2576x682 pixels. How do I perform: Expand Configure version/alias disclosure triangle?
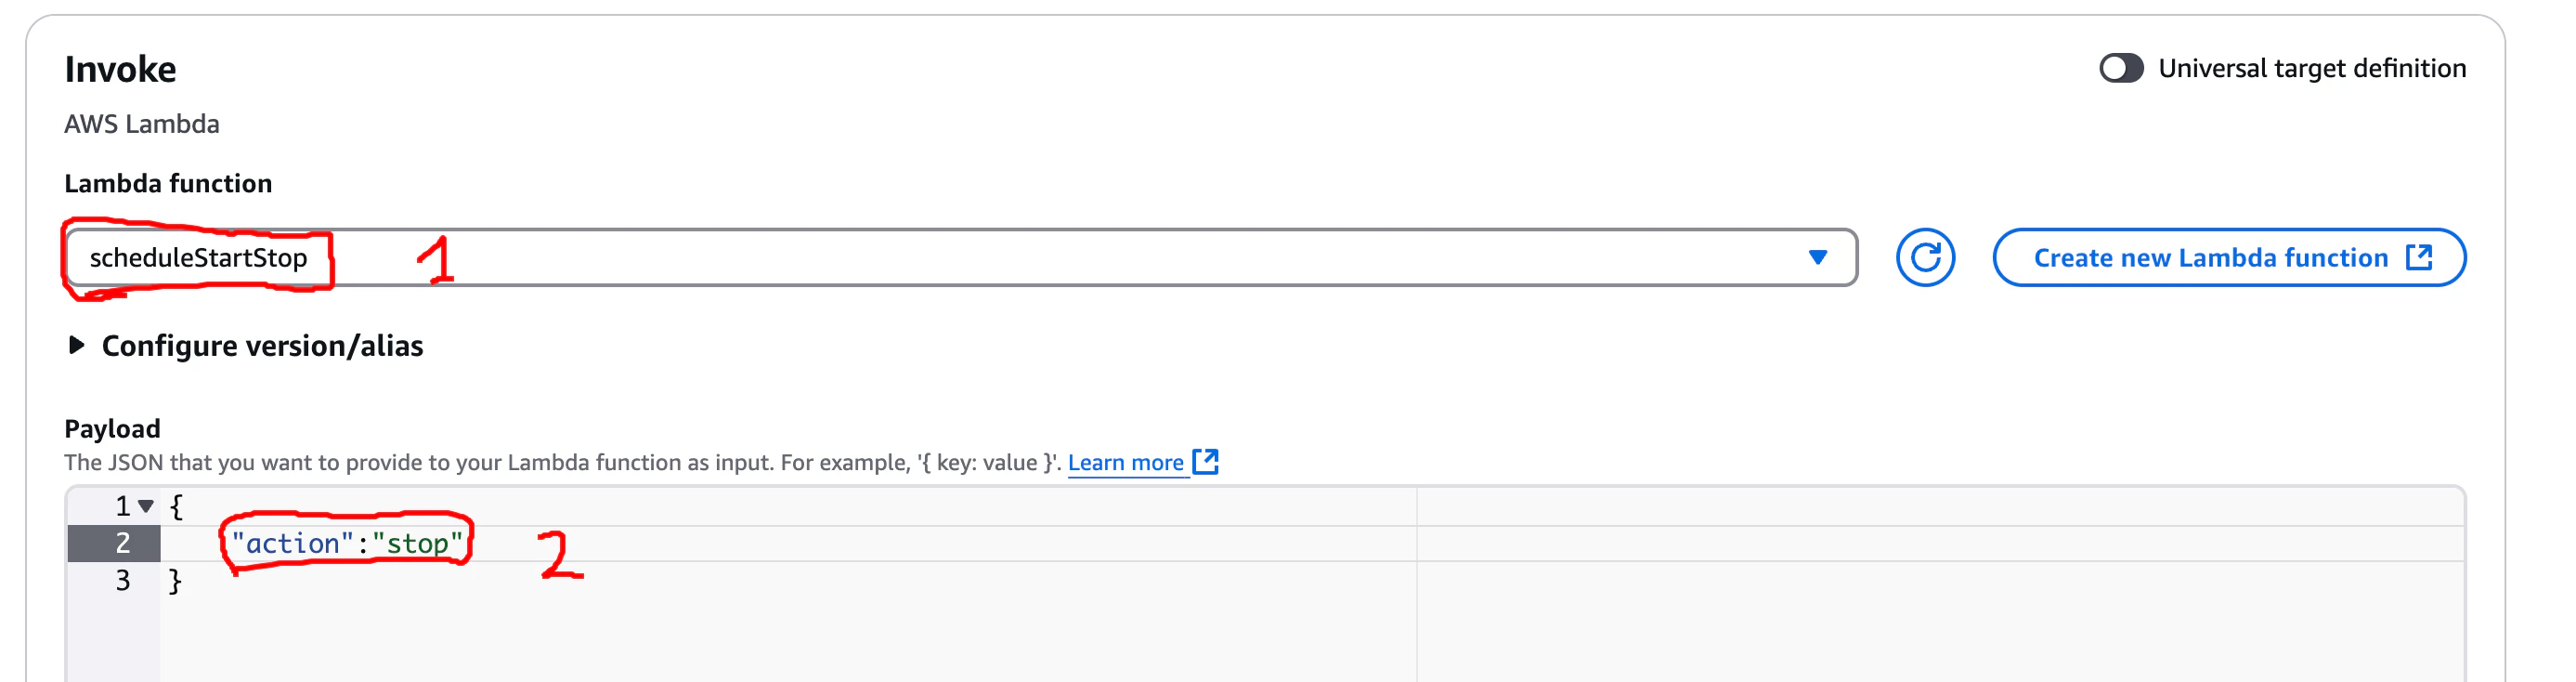click(76, 346)
